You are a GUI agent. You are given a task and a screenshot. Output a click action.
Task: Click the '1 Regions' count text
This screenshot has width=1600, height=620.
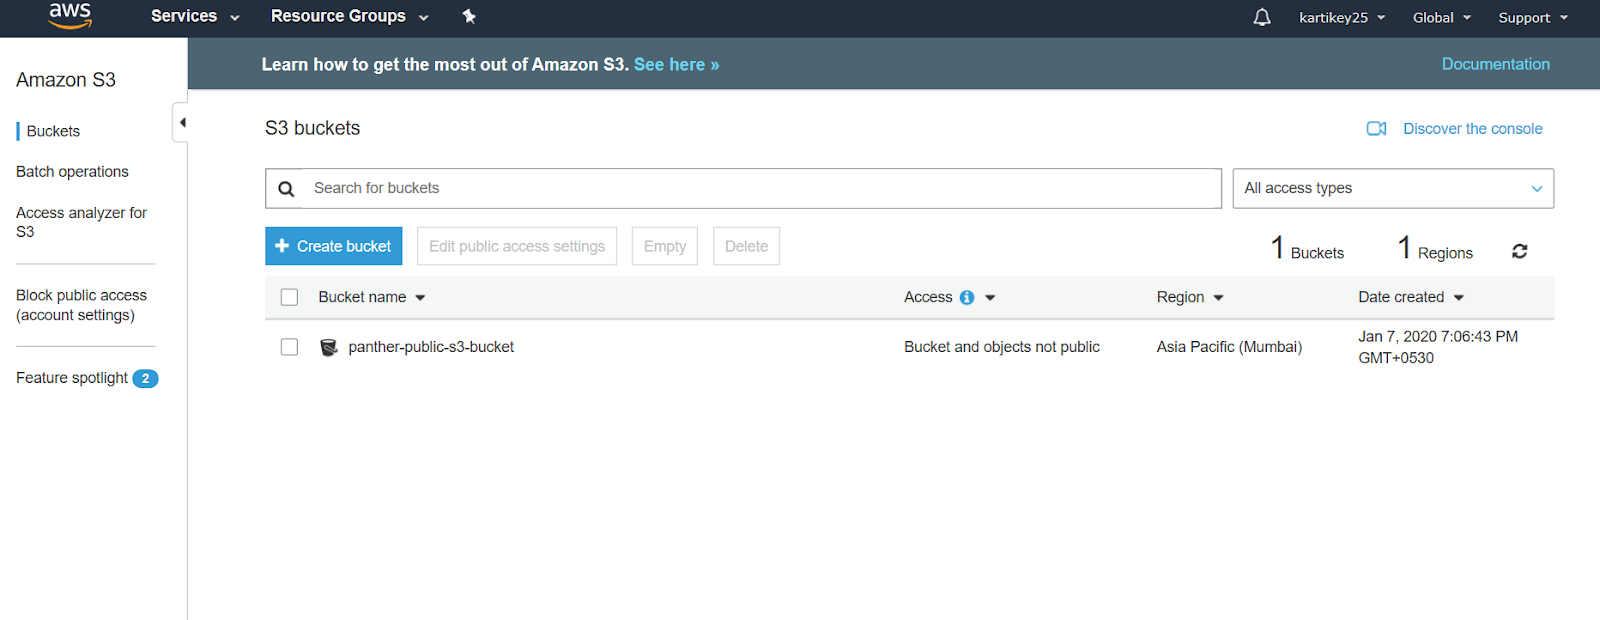pos(1435,248)
